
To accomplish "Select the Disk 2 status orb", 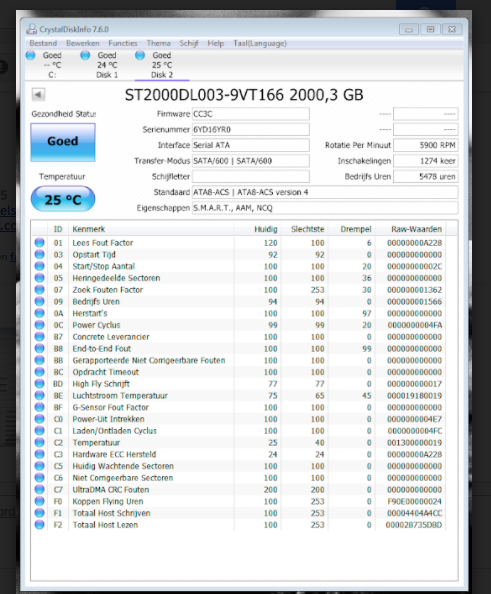I will point(140,55).
